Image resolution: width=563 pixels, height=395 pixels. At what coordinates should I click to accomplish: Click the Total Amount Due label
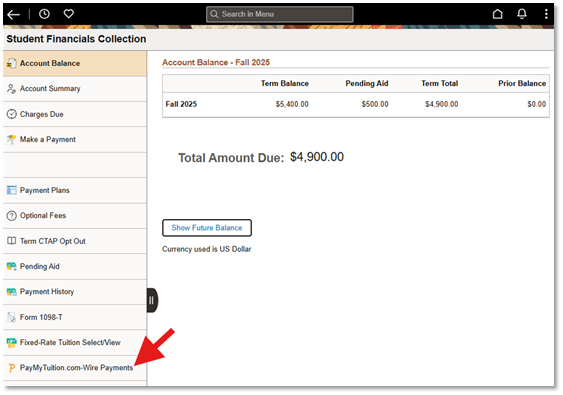point(231,158)
